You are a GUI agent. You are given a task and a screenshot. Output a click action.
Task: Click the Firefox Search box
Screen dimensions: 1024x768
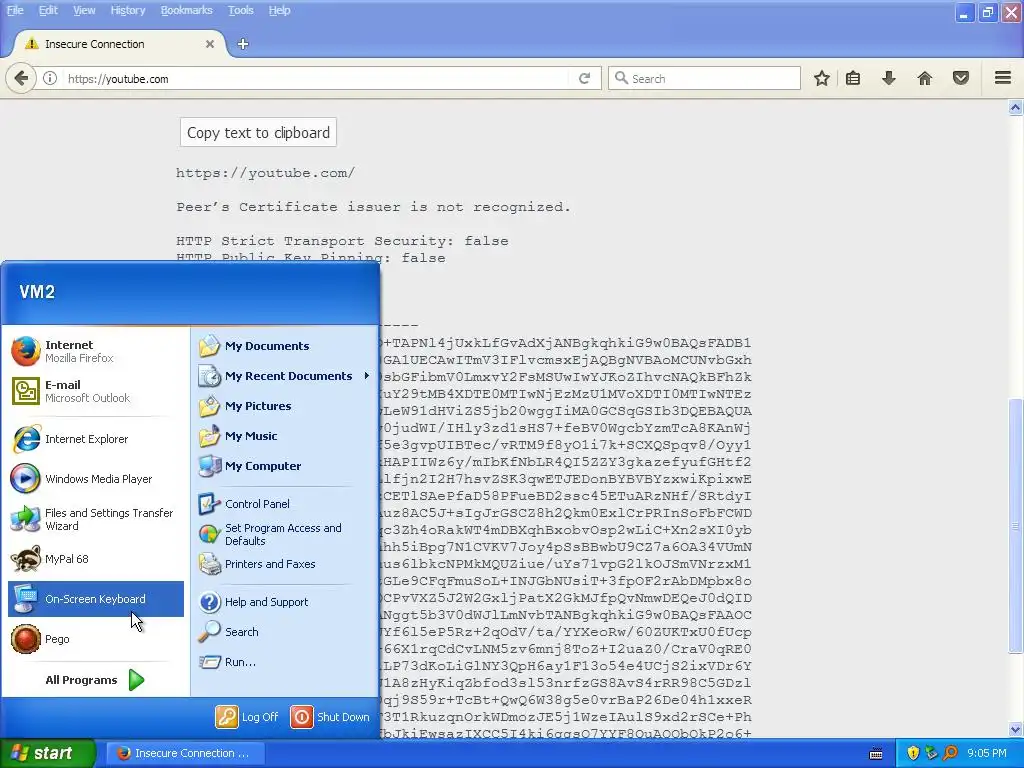coord(704,78)
